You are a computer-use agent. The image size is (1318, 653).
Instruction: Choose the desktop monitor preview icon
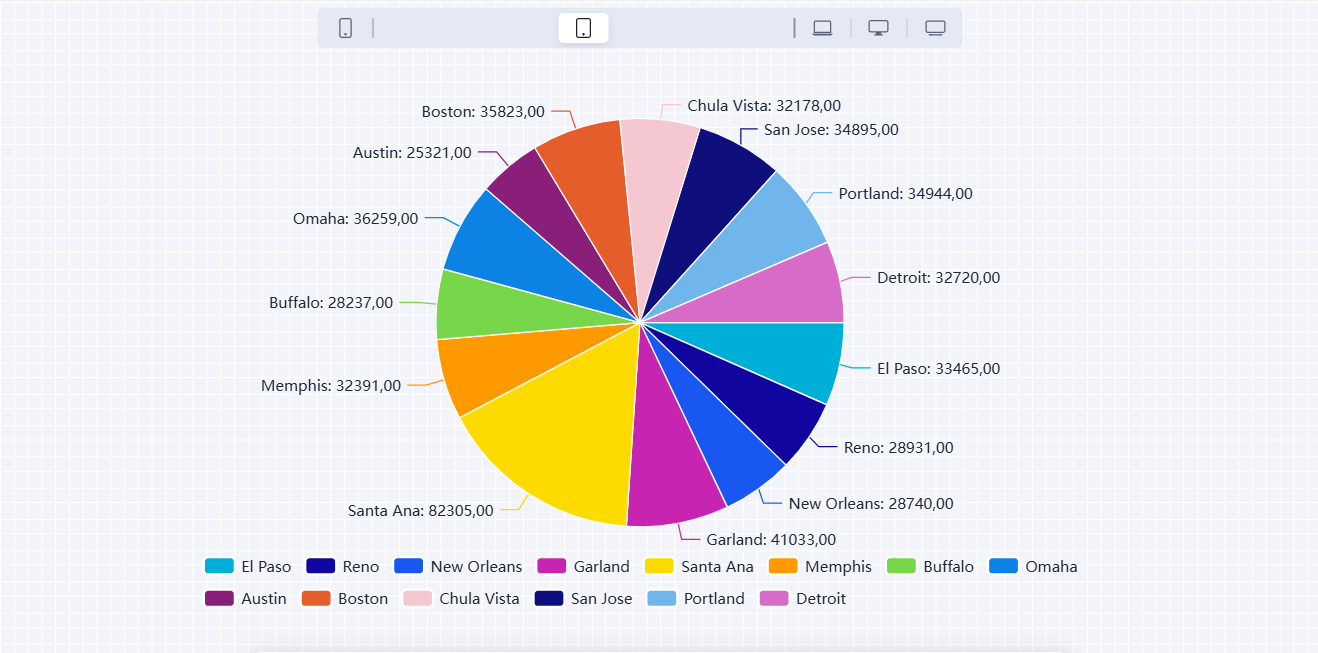pyautogui.click(x=878, y=28)
